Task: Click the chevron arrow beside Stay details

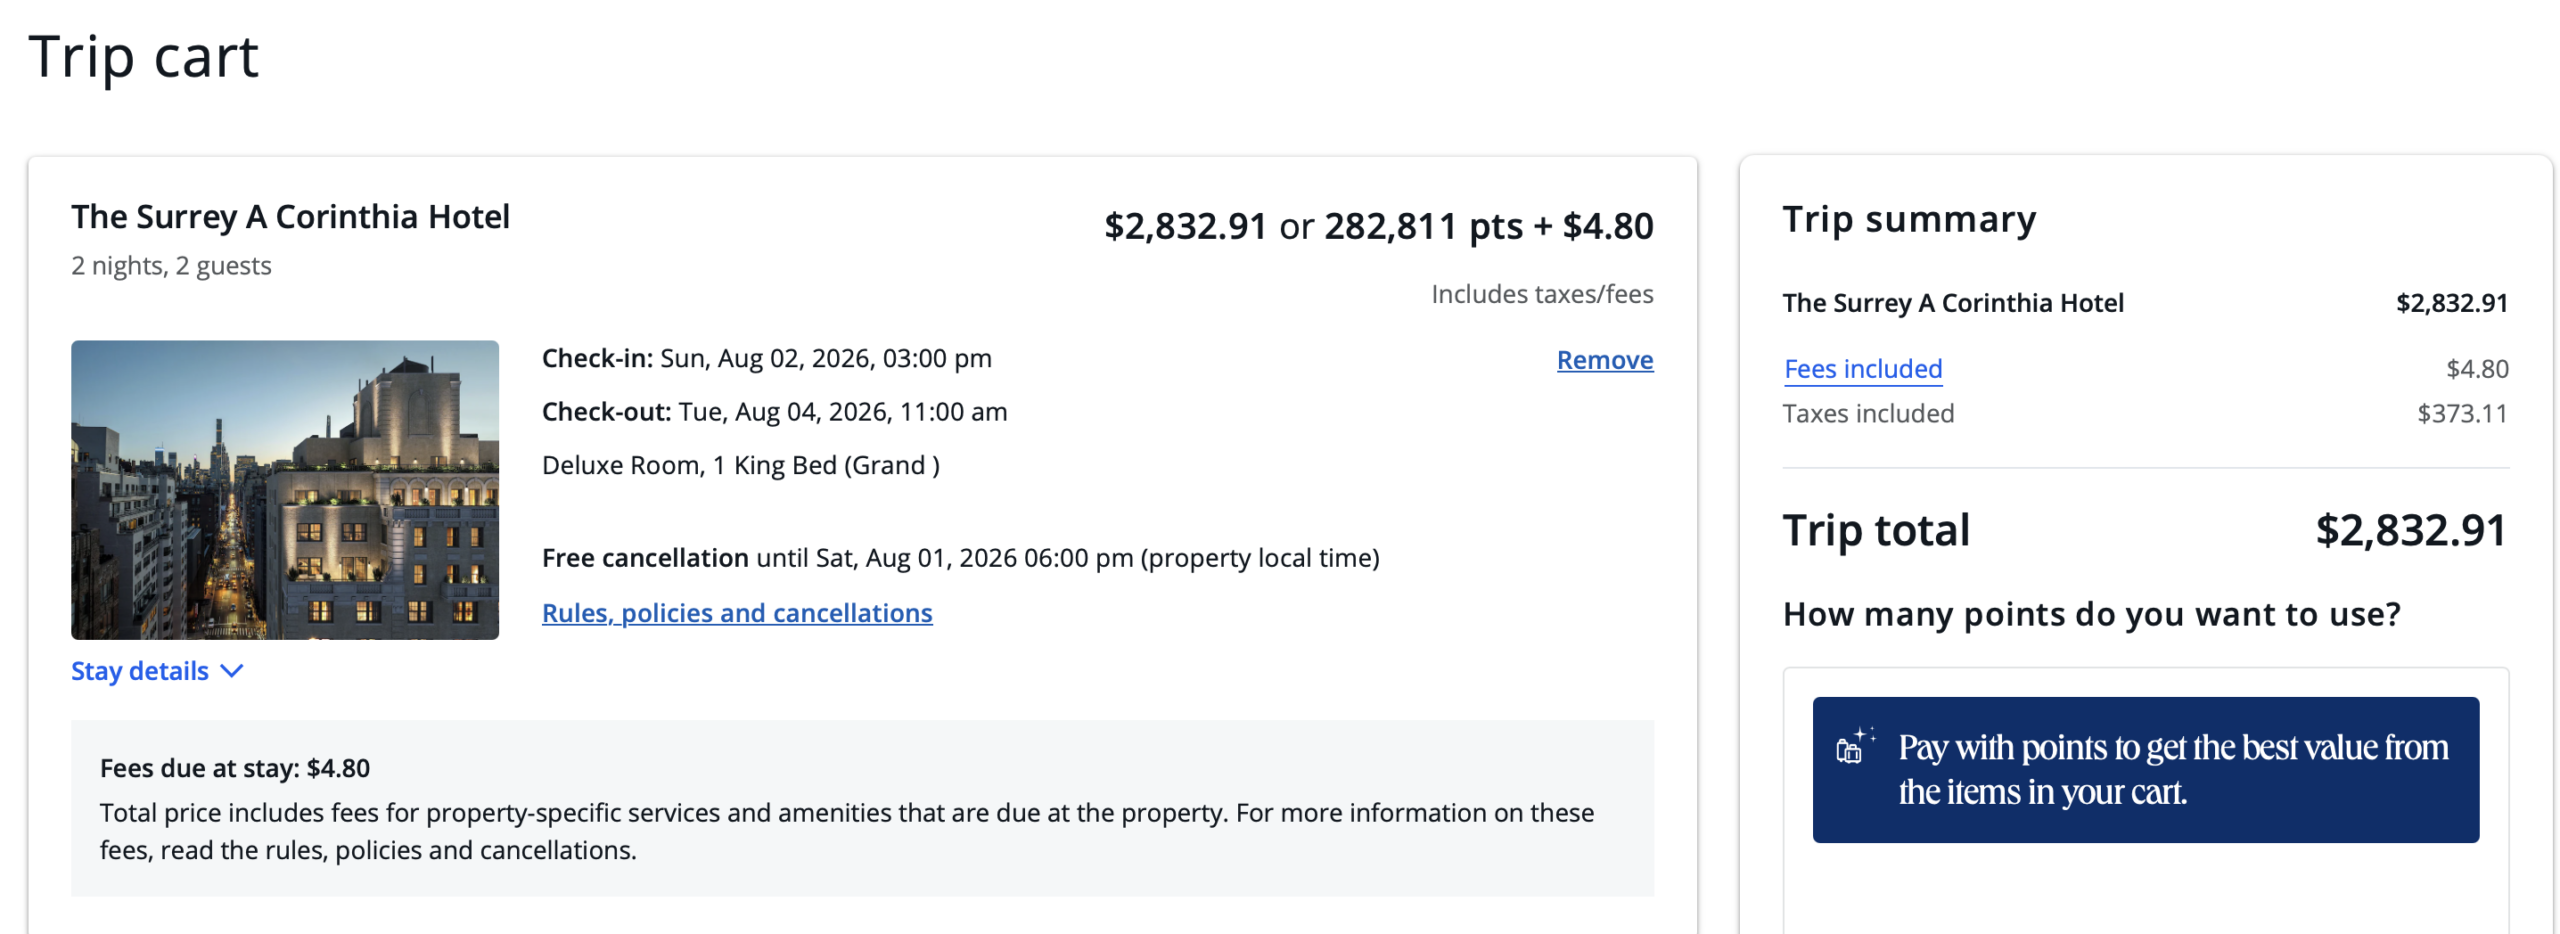Action: (231, 671)
